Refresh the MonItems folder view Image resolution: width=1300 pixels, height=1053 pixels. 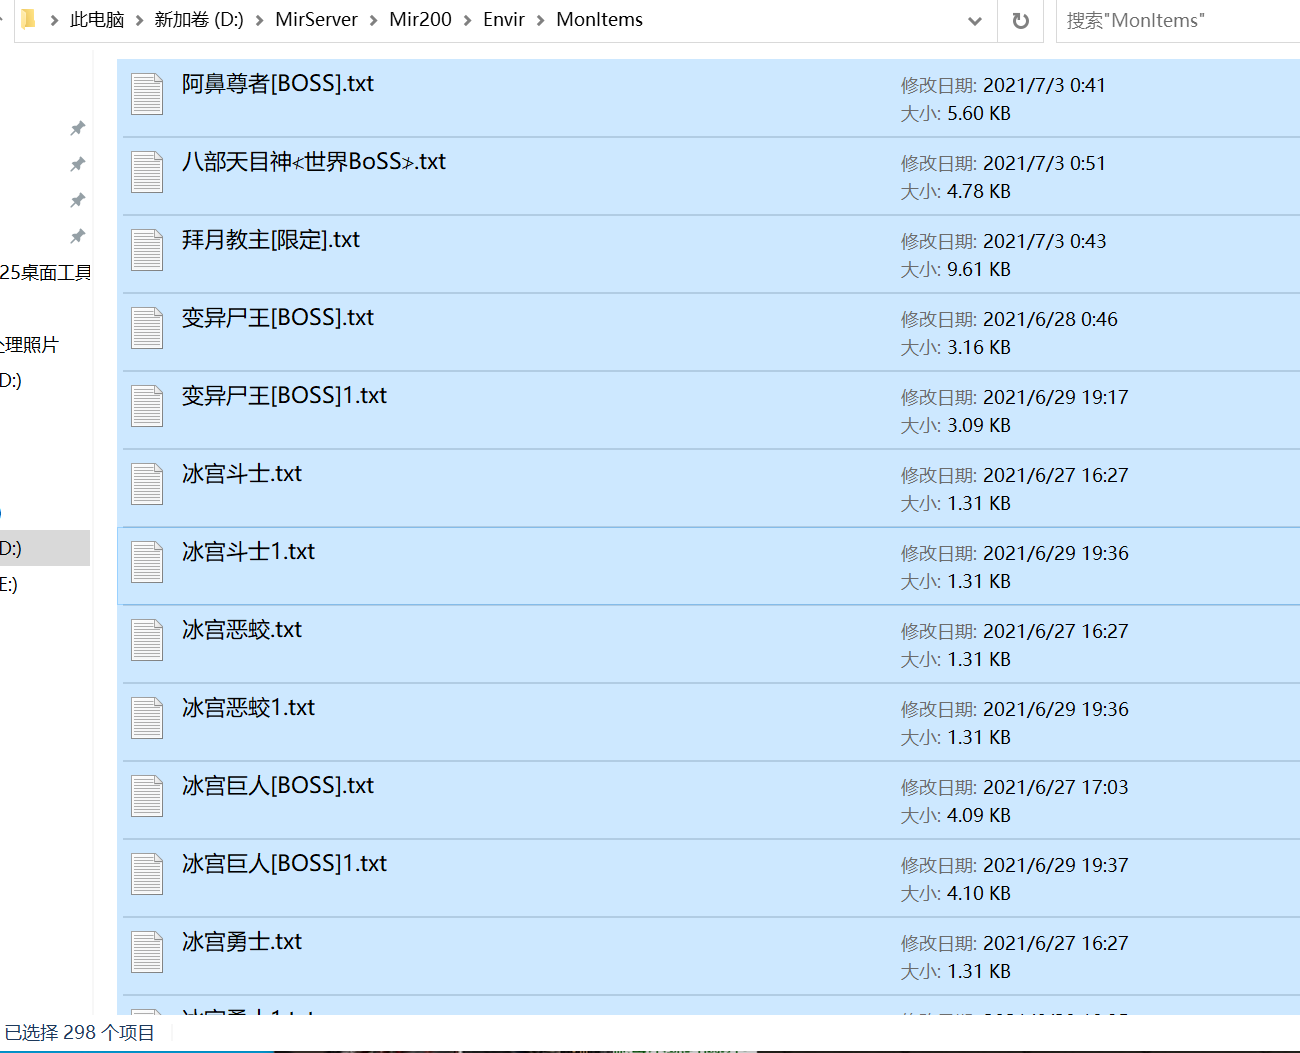click(x=1021, y=21)
